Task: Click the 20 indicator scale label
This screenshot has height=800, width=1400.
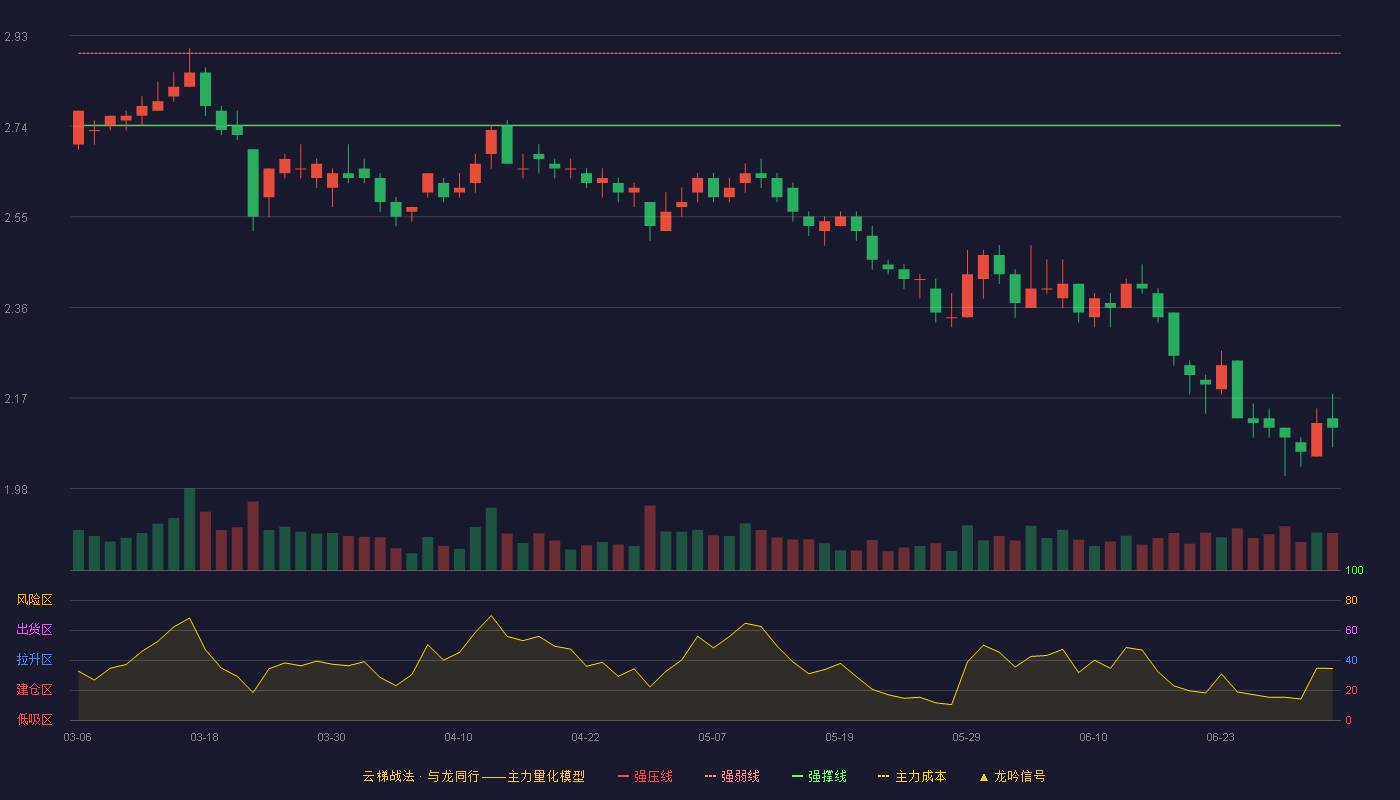Action: tap(1351, 690)
